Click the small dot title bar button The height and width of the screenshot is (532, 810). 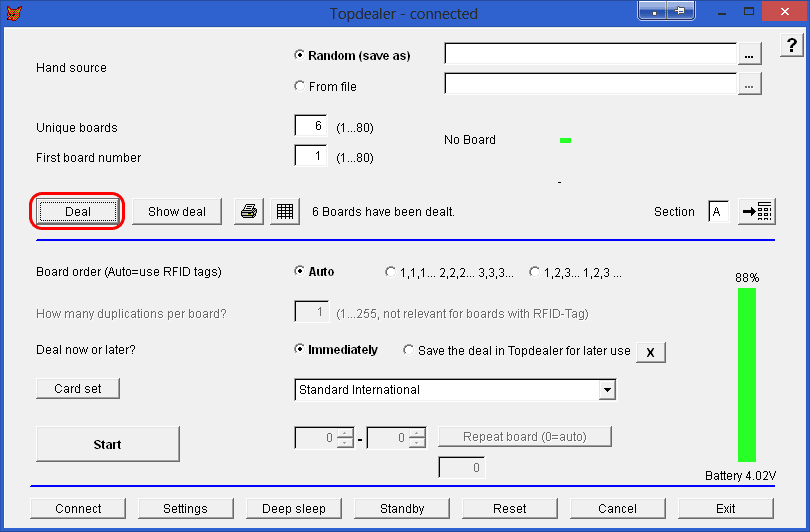tap(653, 11)
